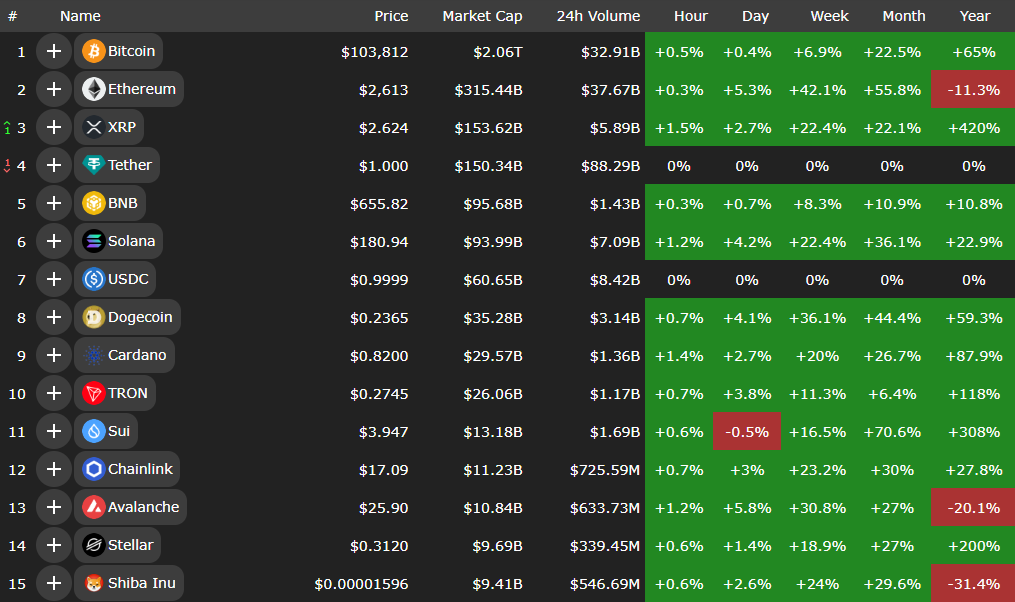Select Solana price $180.94

(x=379, y=242)
